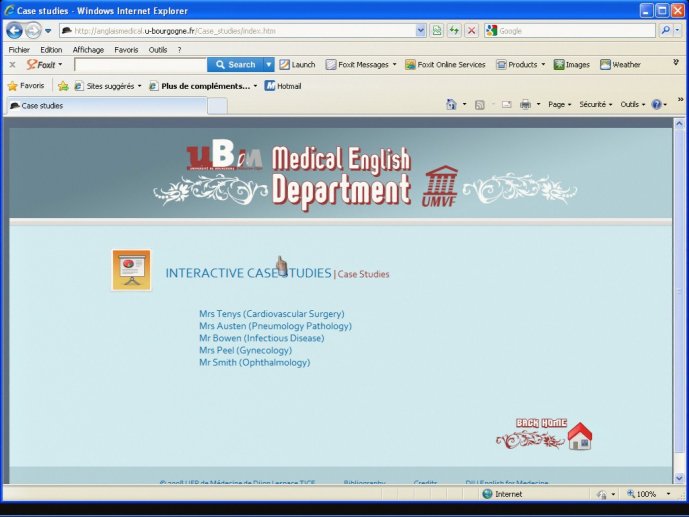
Task: Click the UB university logo
Action: pyautogui.click(x=225, y=155)
